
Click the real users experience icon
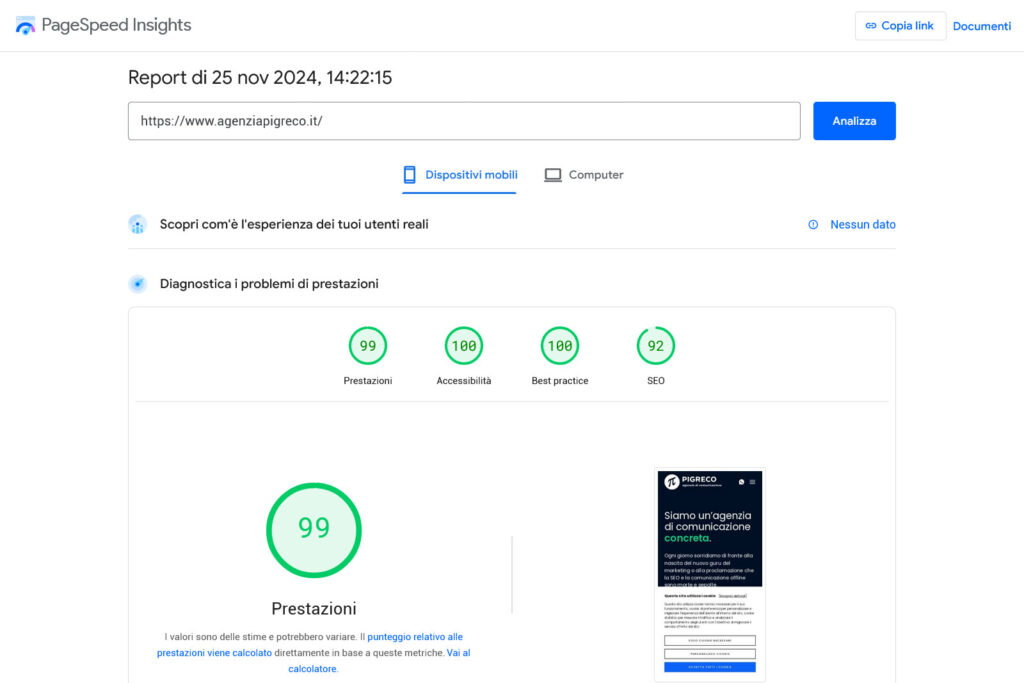(x=137, y=224)
